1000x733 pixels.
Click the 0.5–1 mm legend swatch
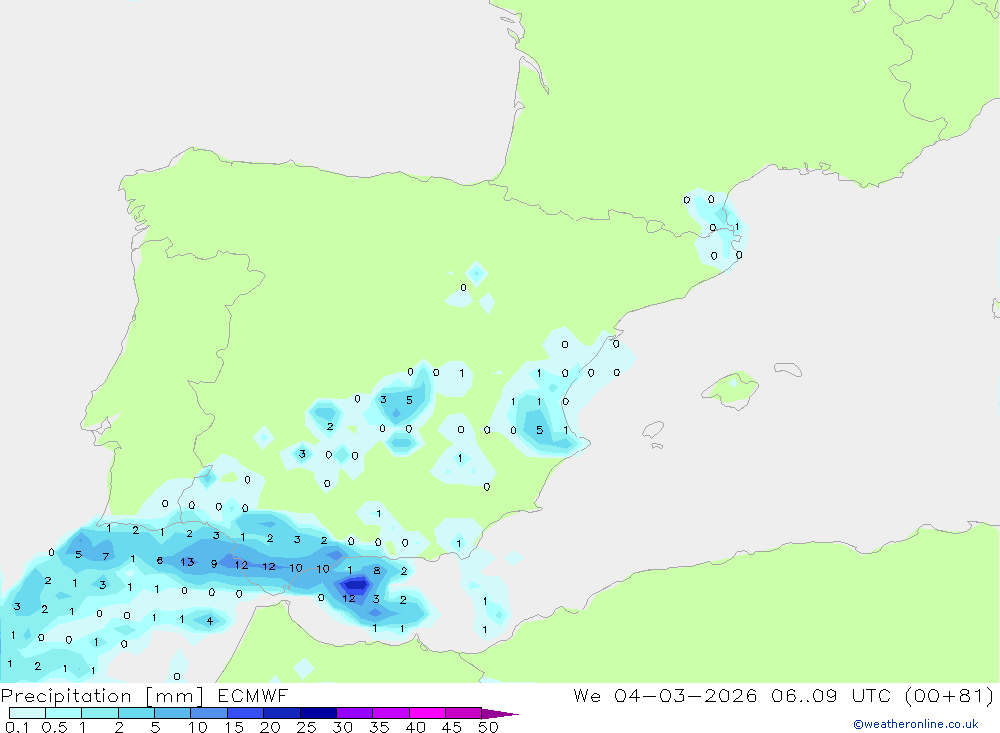(63, 713)
